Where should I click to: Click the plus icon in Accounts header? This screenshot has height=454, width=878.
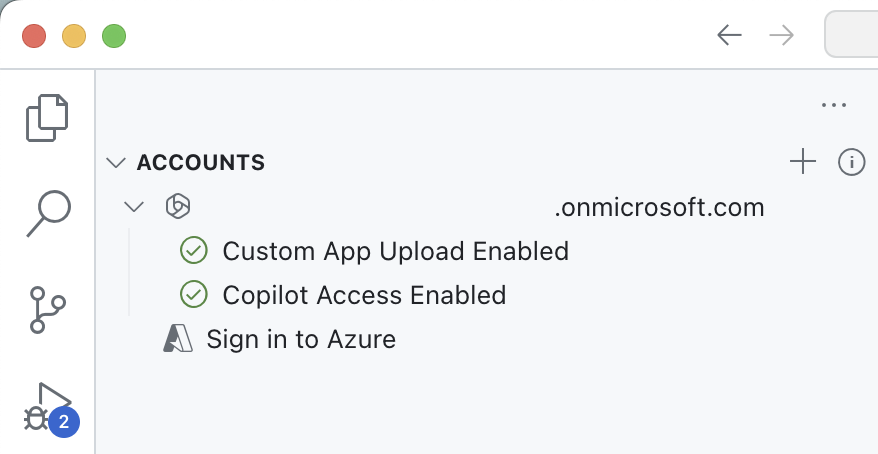click(x=803, y=162)
